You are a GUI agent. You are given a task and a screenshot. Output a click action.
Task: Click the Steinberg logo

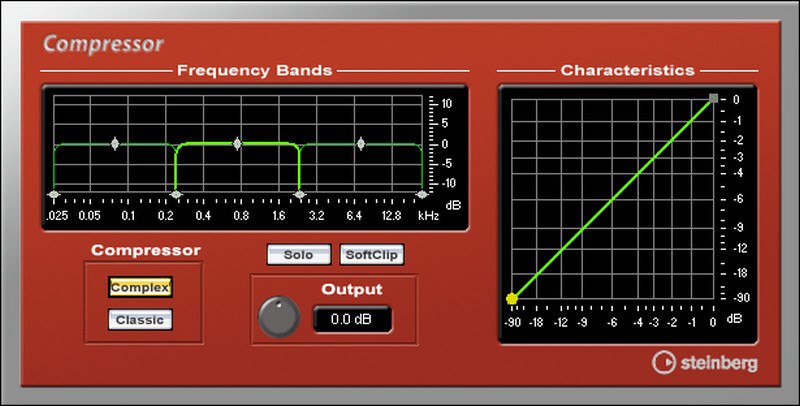tap(704, 362)
